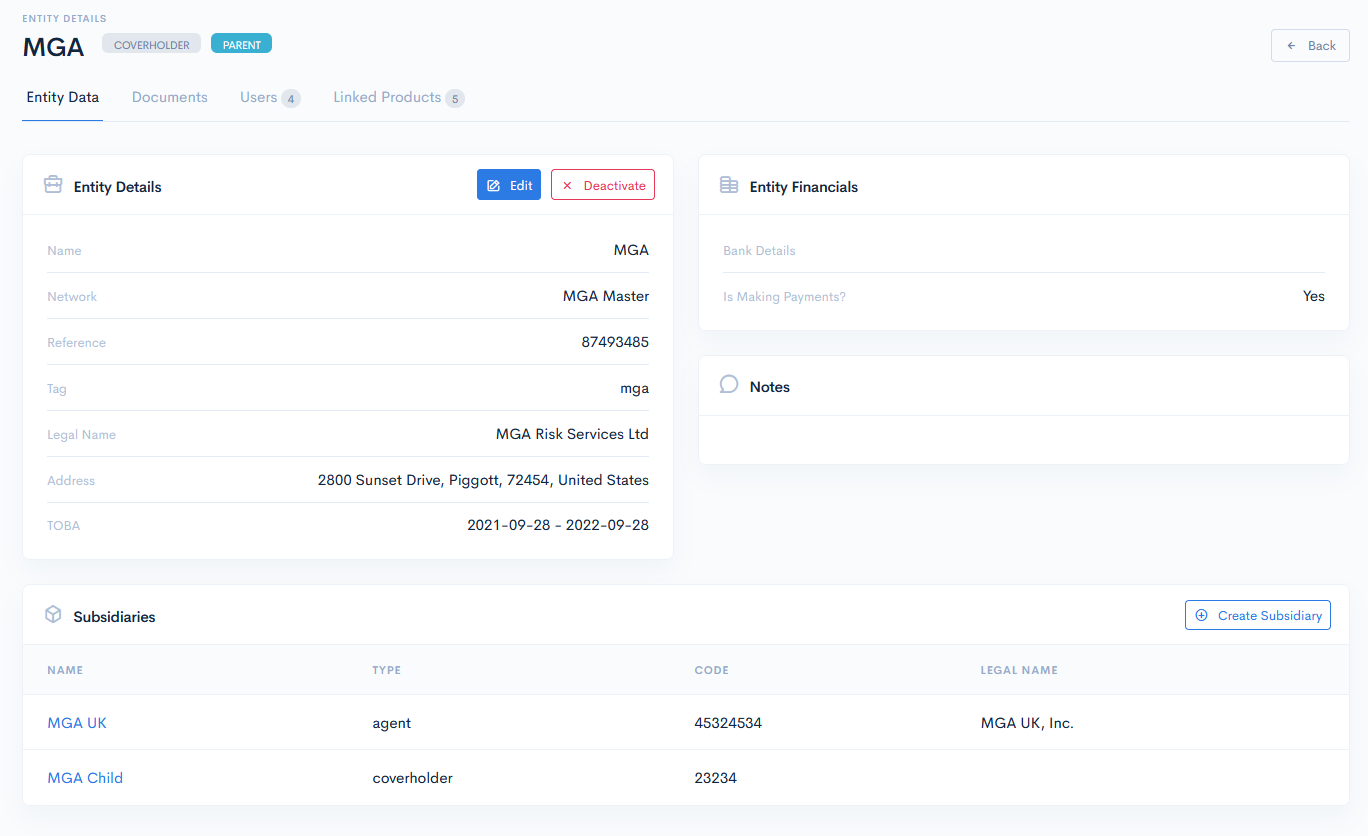Click the X icon in Deactivate button

pyautogui.click(x=567, y=186)
